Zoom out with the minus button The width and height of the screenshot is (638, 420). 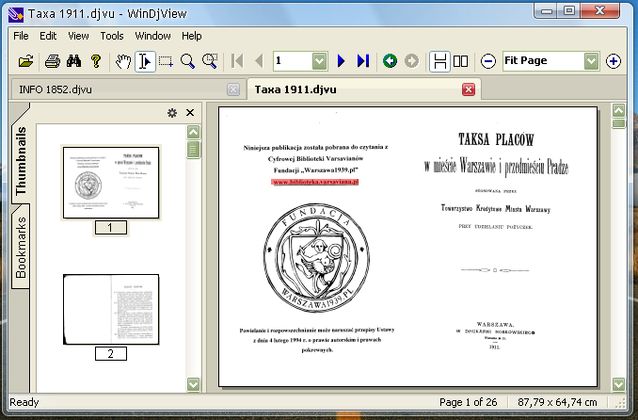click(x=488, y=61)
